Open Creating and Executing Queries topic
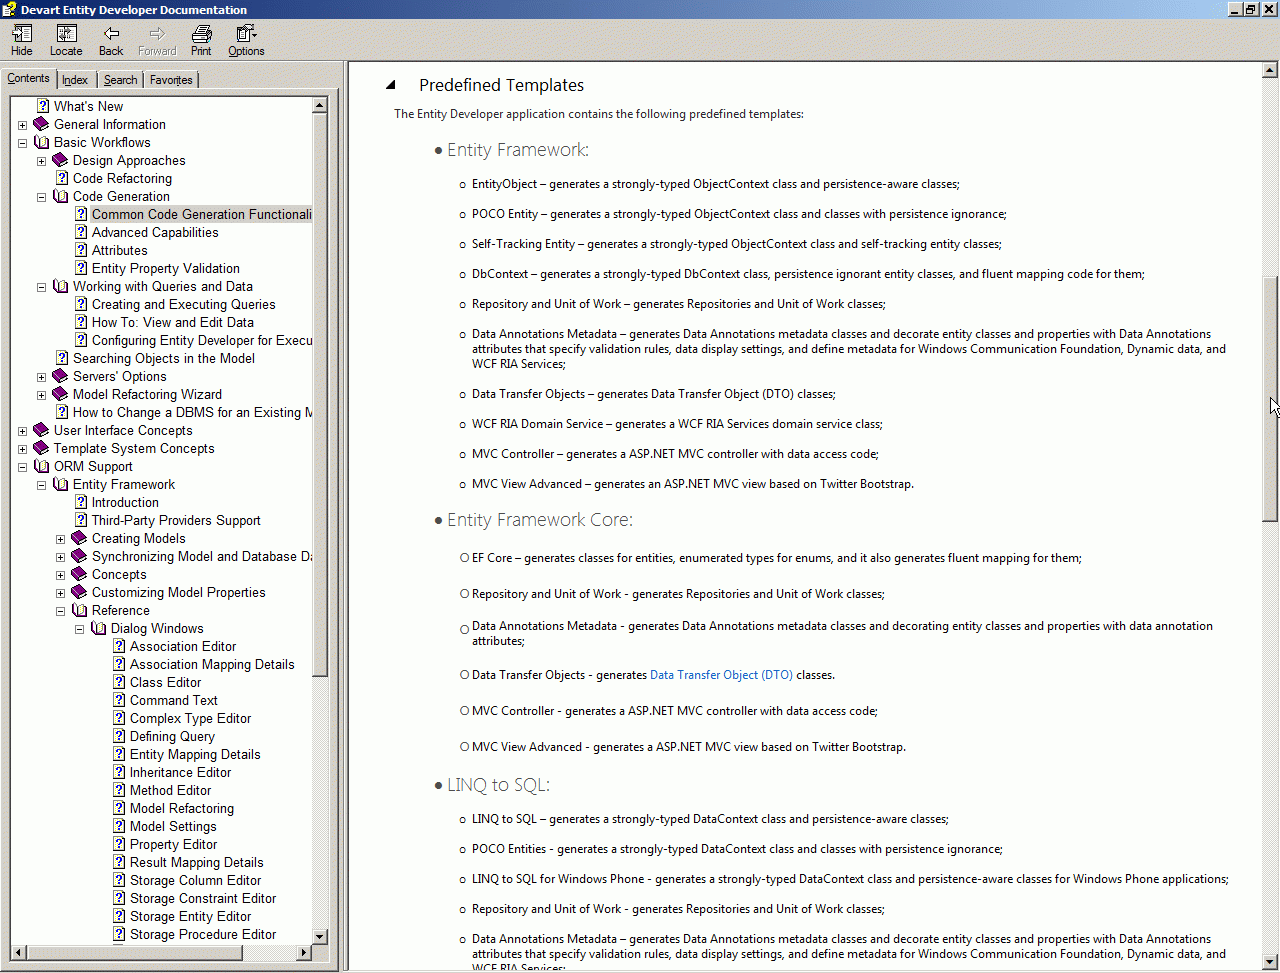 pyautogui.click(x=183, y=304)
